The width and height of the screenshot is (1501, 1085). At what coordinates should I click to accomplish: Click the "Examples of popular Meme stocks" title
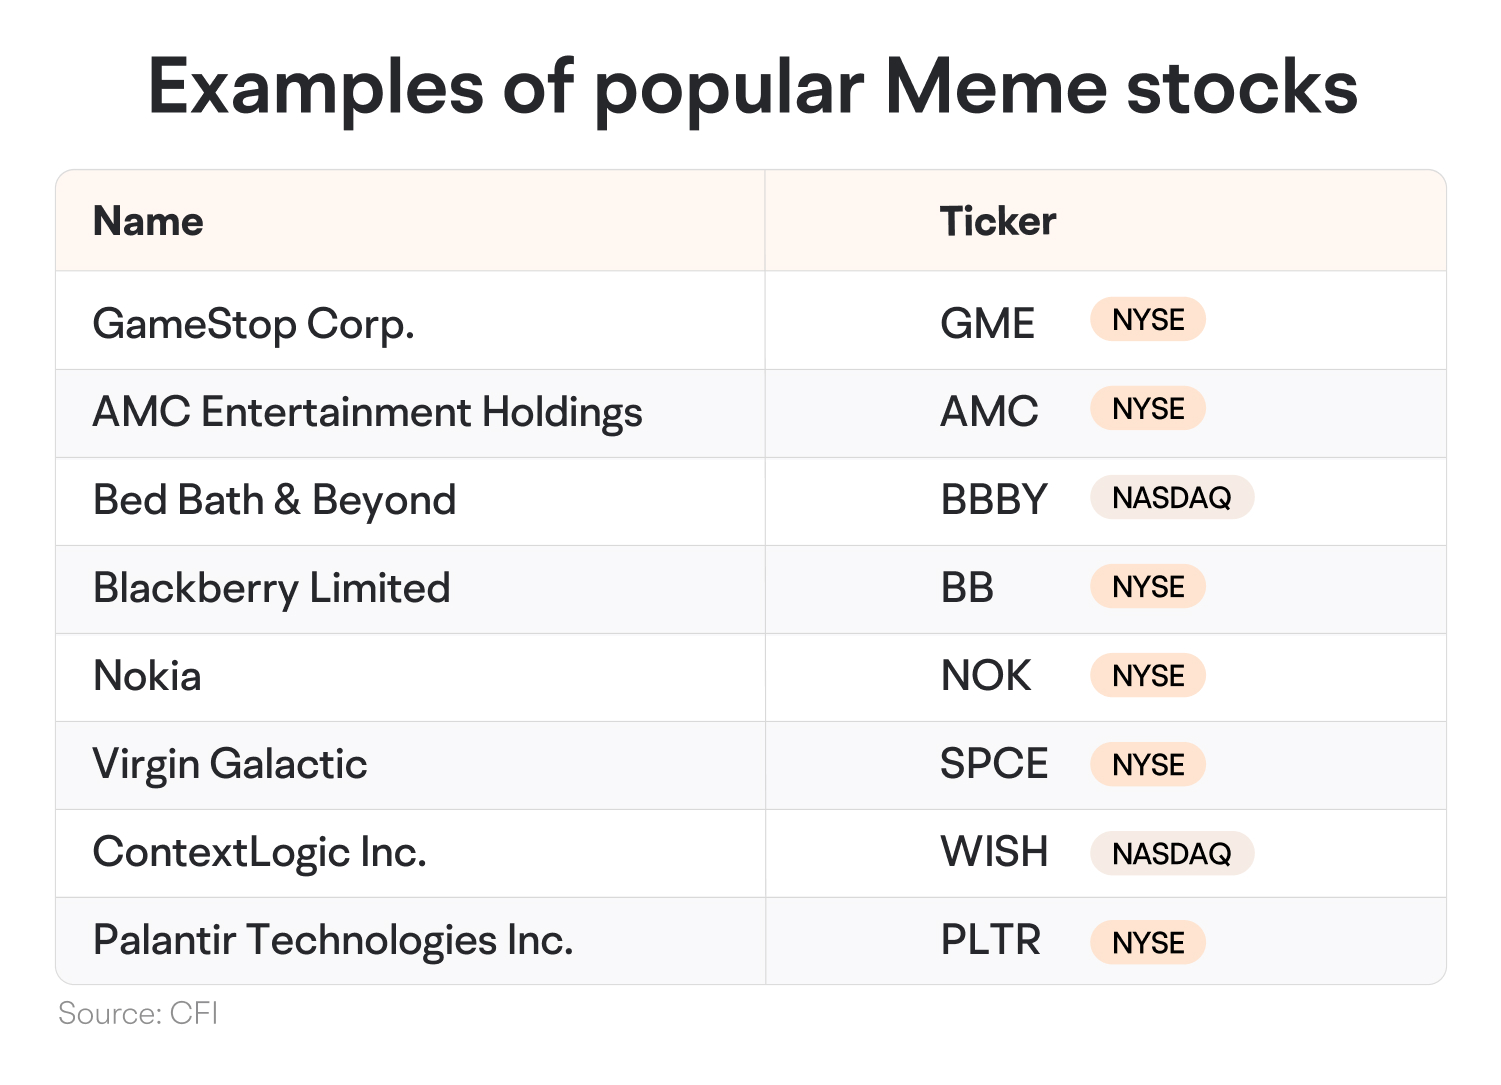point(752,87)
